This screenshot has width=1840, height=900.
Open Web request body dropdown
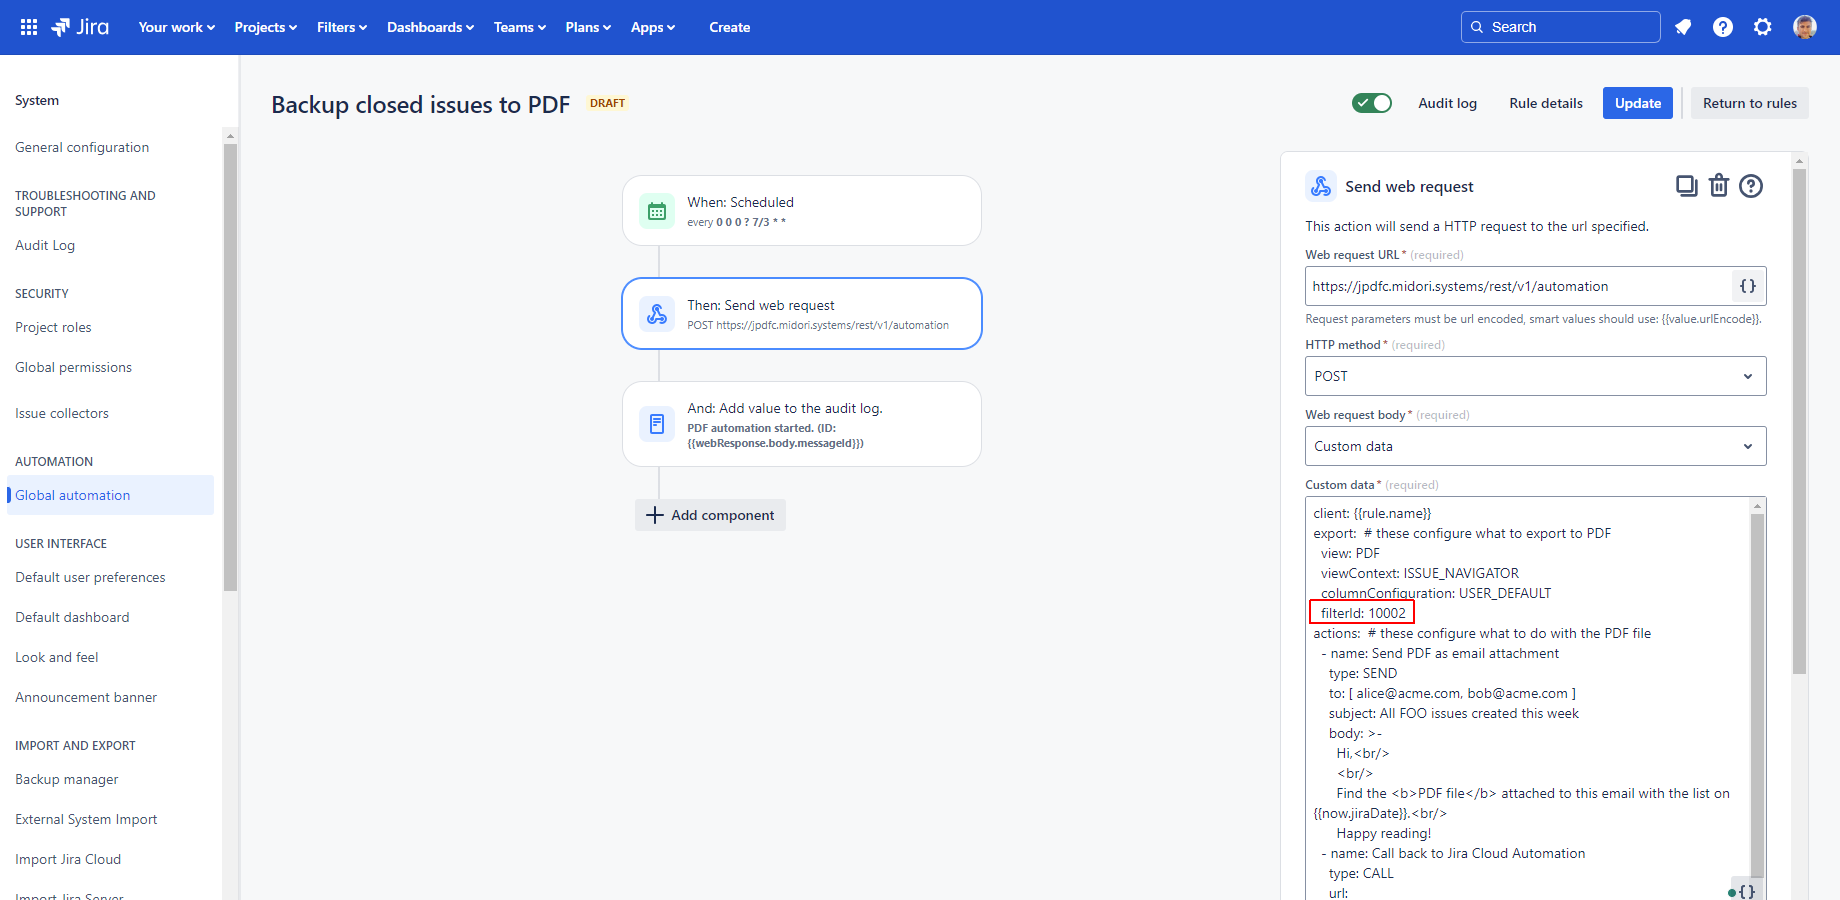[1535, 446]
